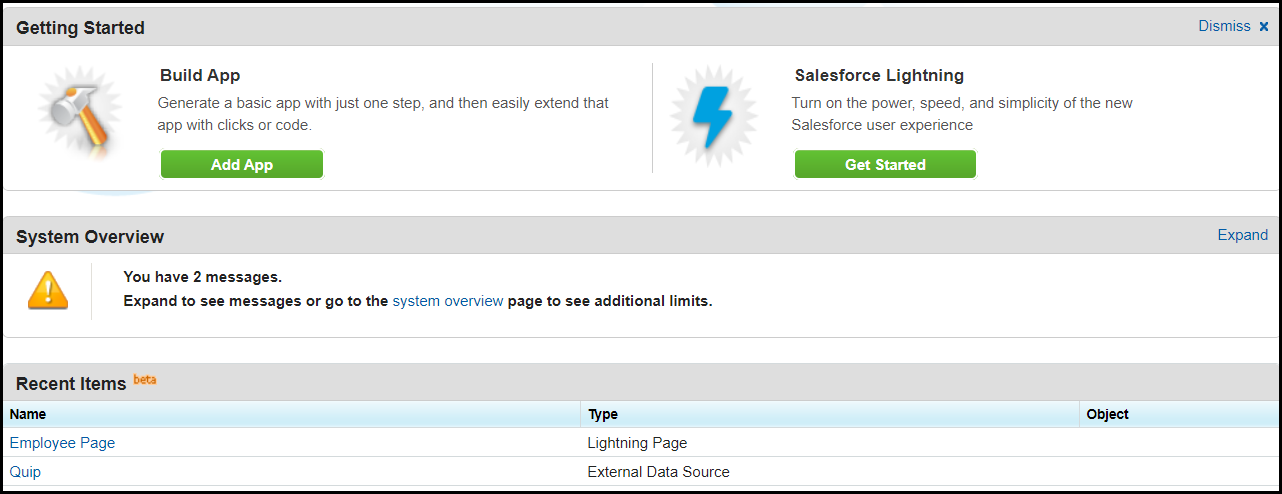
Task: Click the beta label beside Recent Items
Action: tap(145, 380)
